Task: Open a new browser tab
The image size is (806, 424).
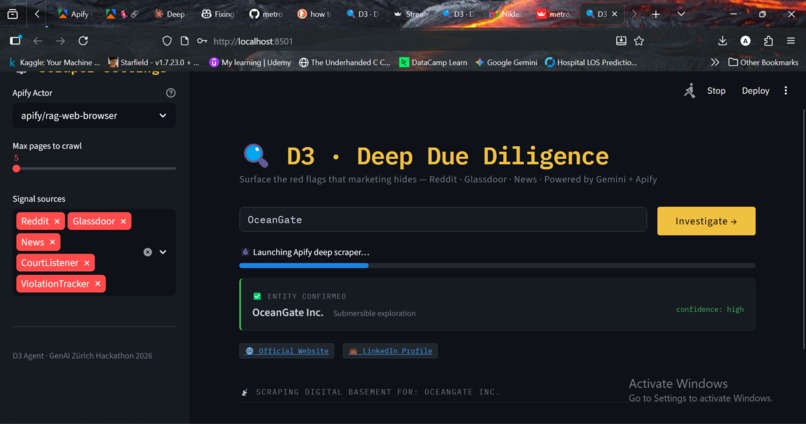Action: (655, 14)
